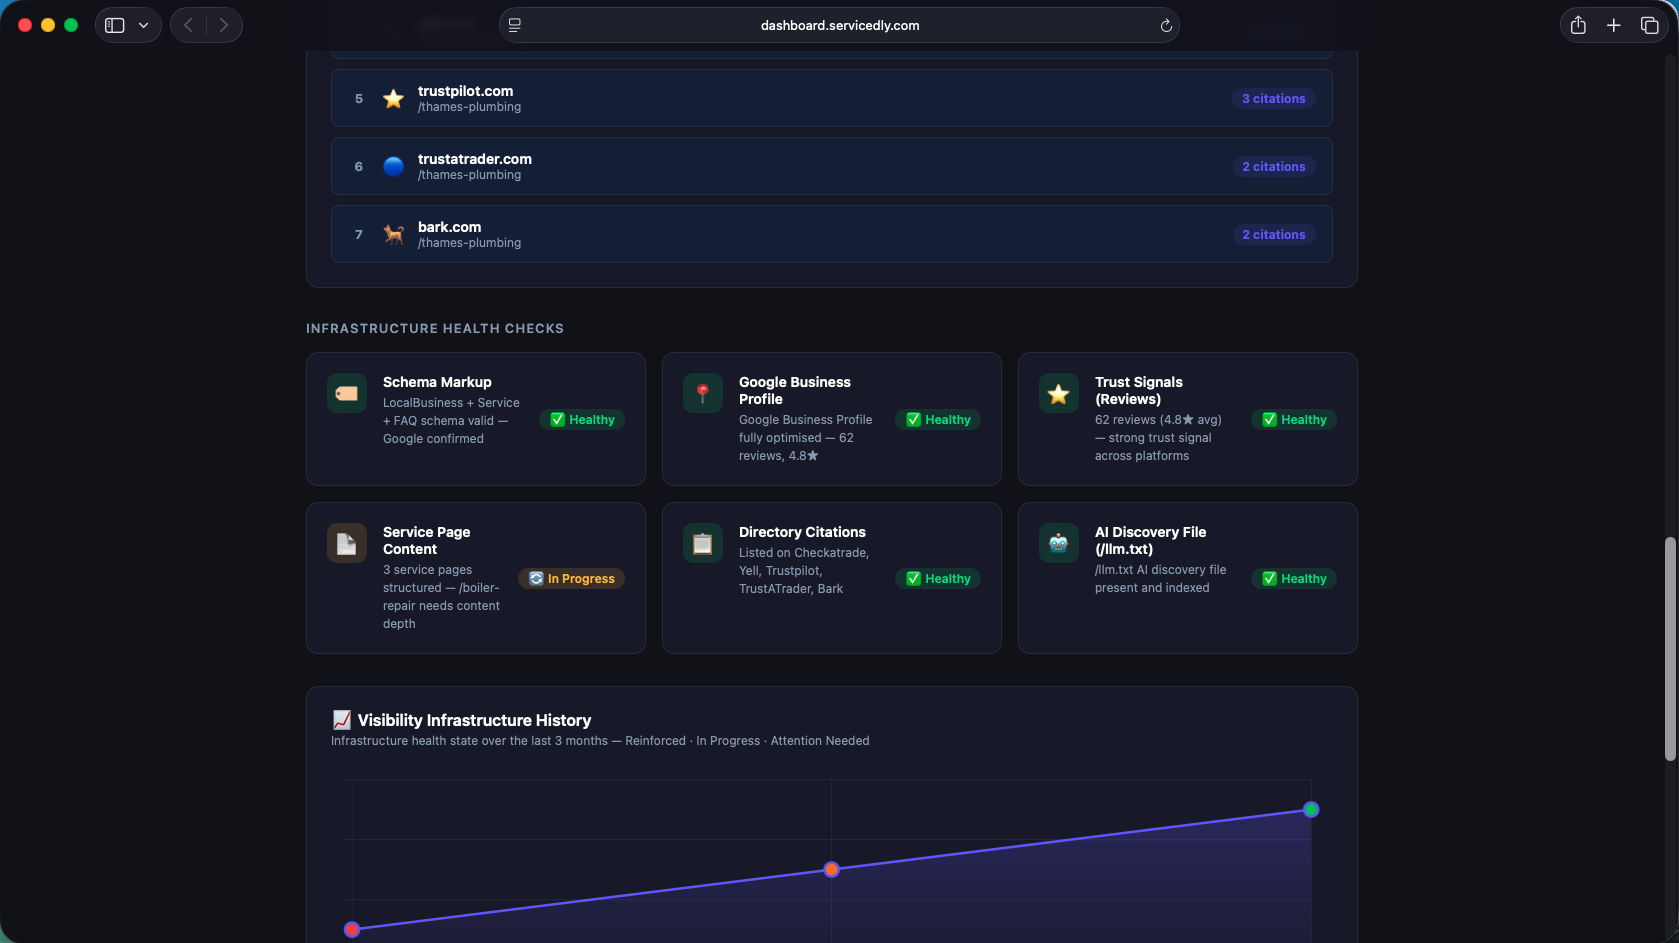This screenshot has width=1679, height=943.
Task: Click the Service Page Content document icon
Action: (x=347, y=543)
